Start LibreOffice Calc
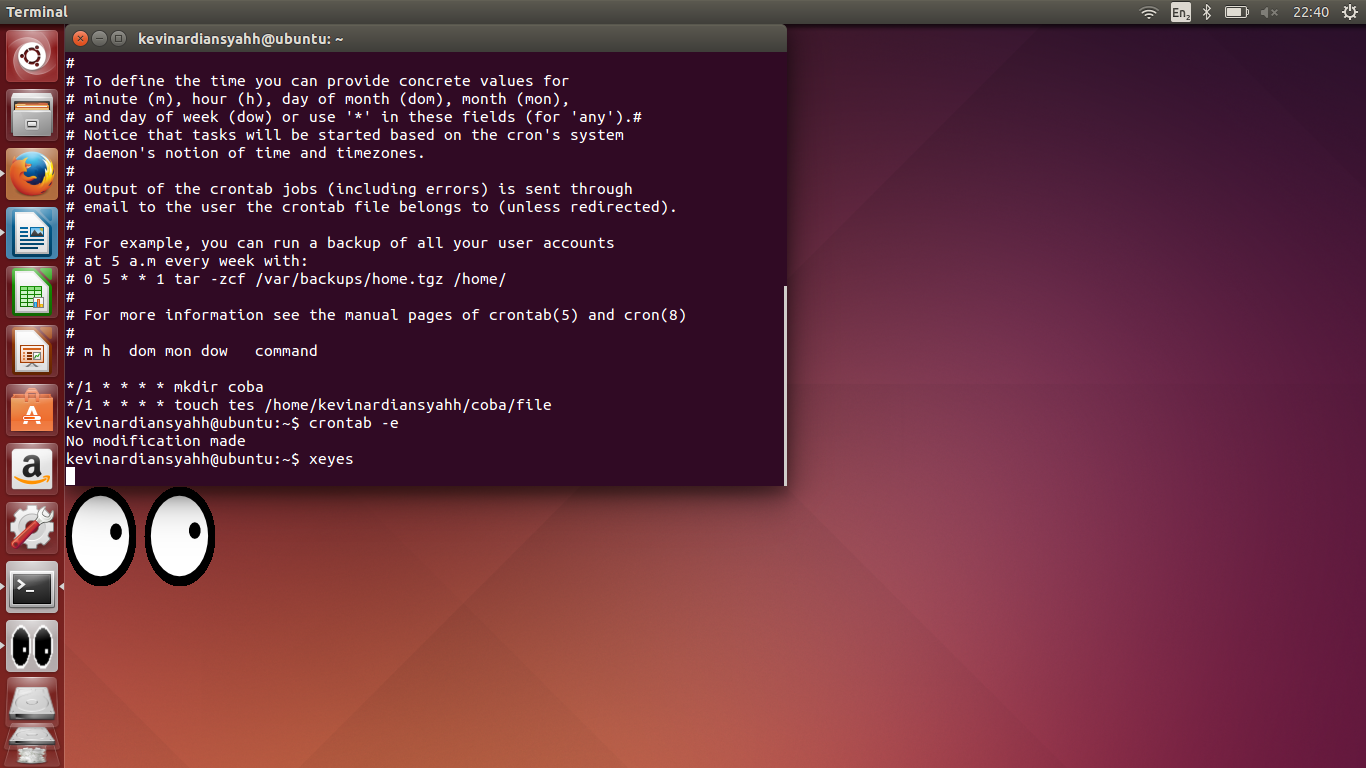Viewport: 1366px width, 768px height. [32, 290]
